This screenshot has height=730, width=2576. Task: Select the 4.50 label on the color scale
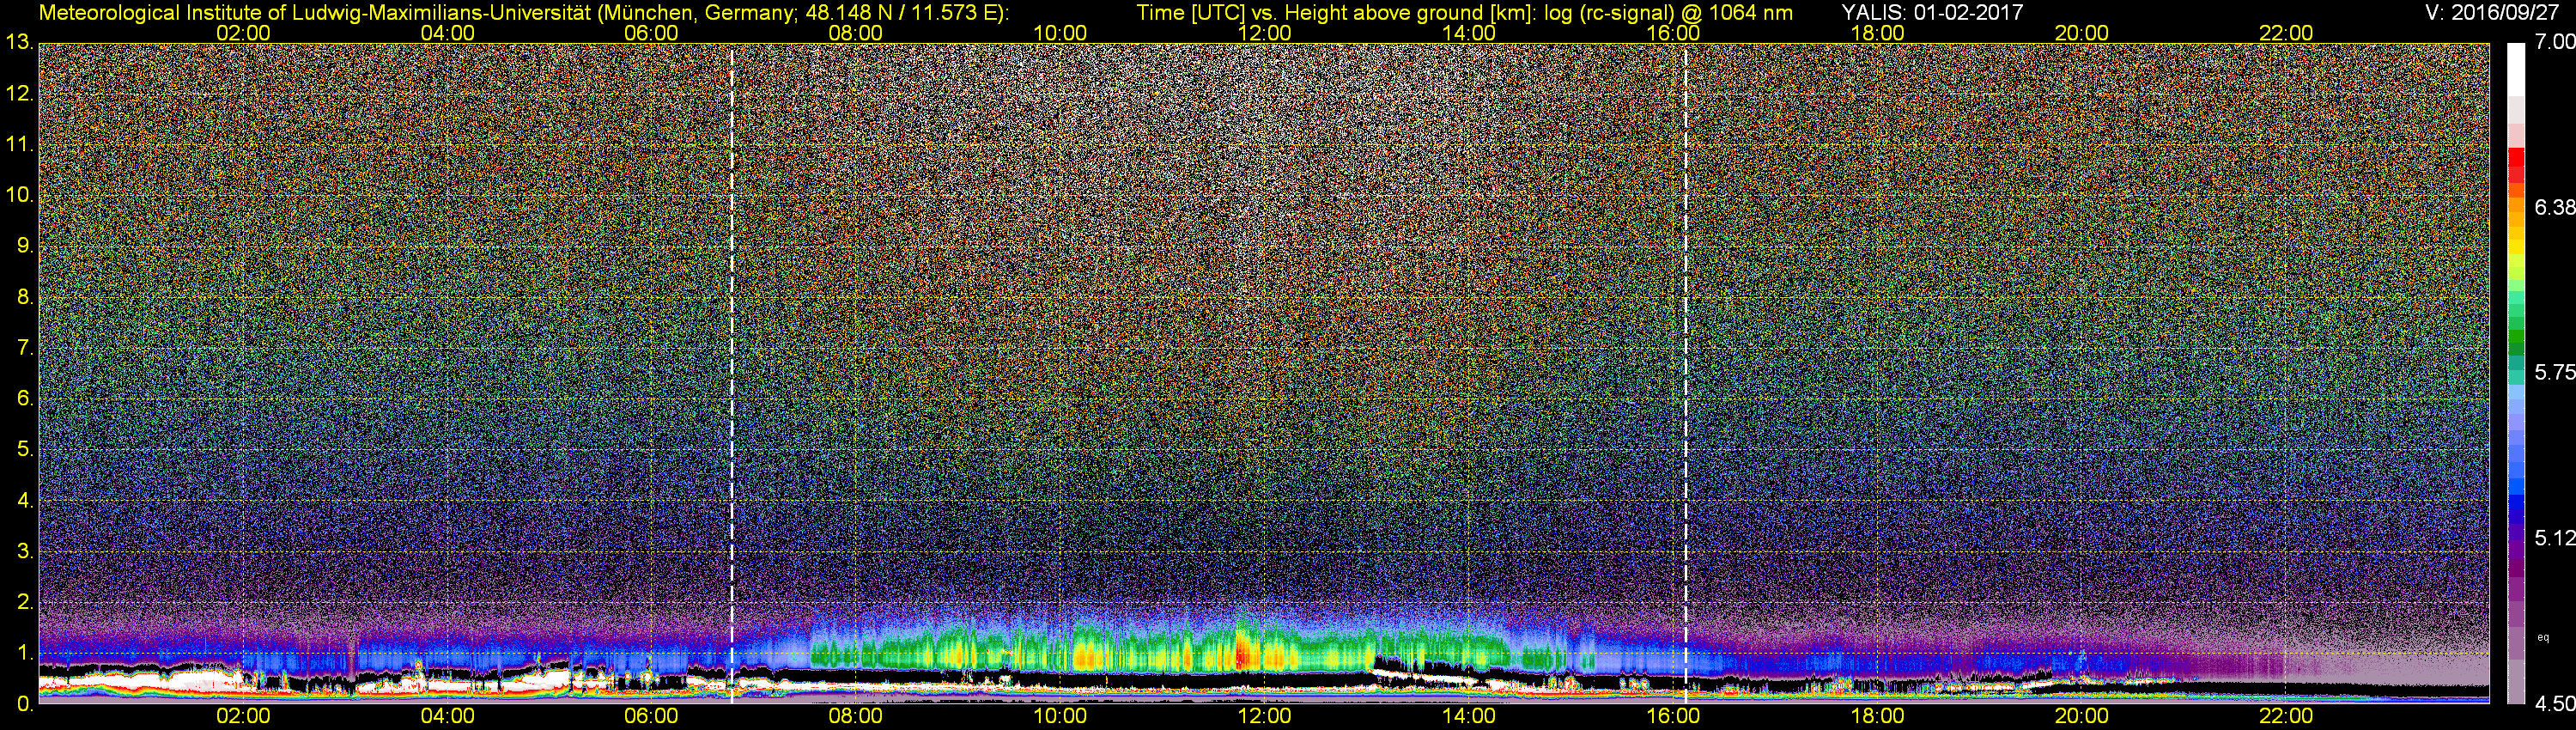(x=2554, y=704)
